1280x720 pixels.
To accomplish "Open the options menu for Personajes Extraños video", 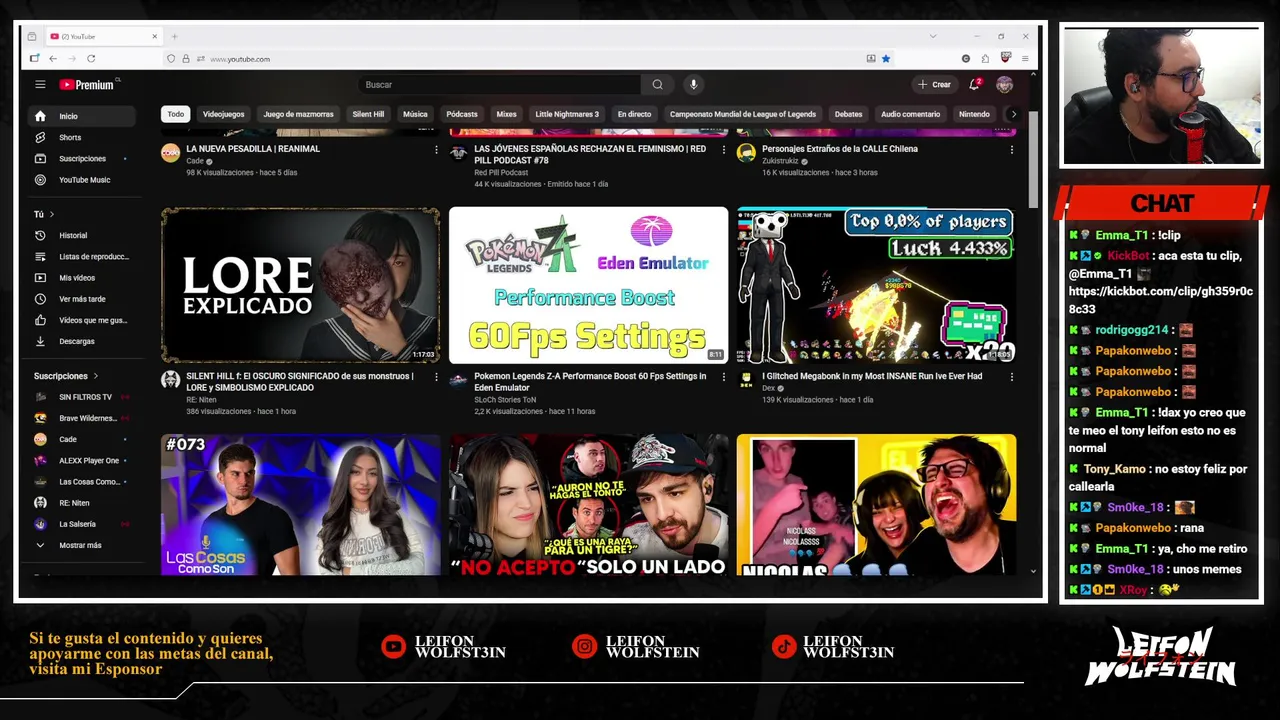I will click(x=1011, y=150).
